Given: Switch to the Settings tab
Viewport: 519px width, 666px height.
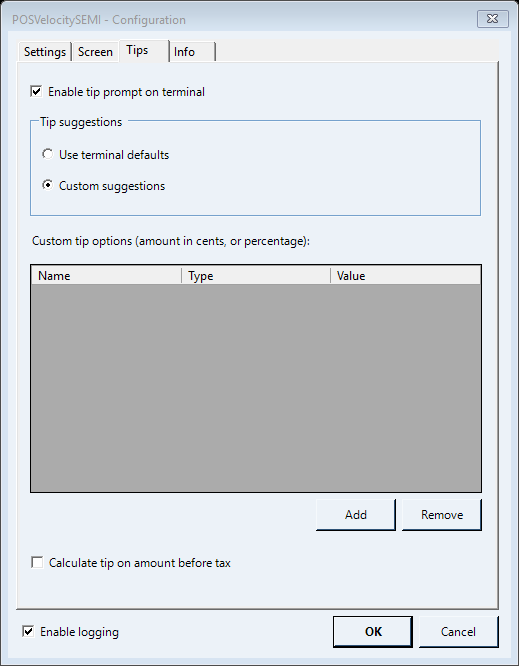Looking at the screenshot, I should pyautogui.click(x=45, y=52).
